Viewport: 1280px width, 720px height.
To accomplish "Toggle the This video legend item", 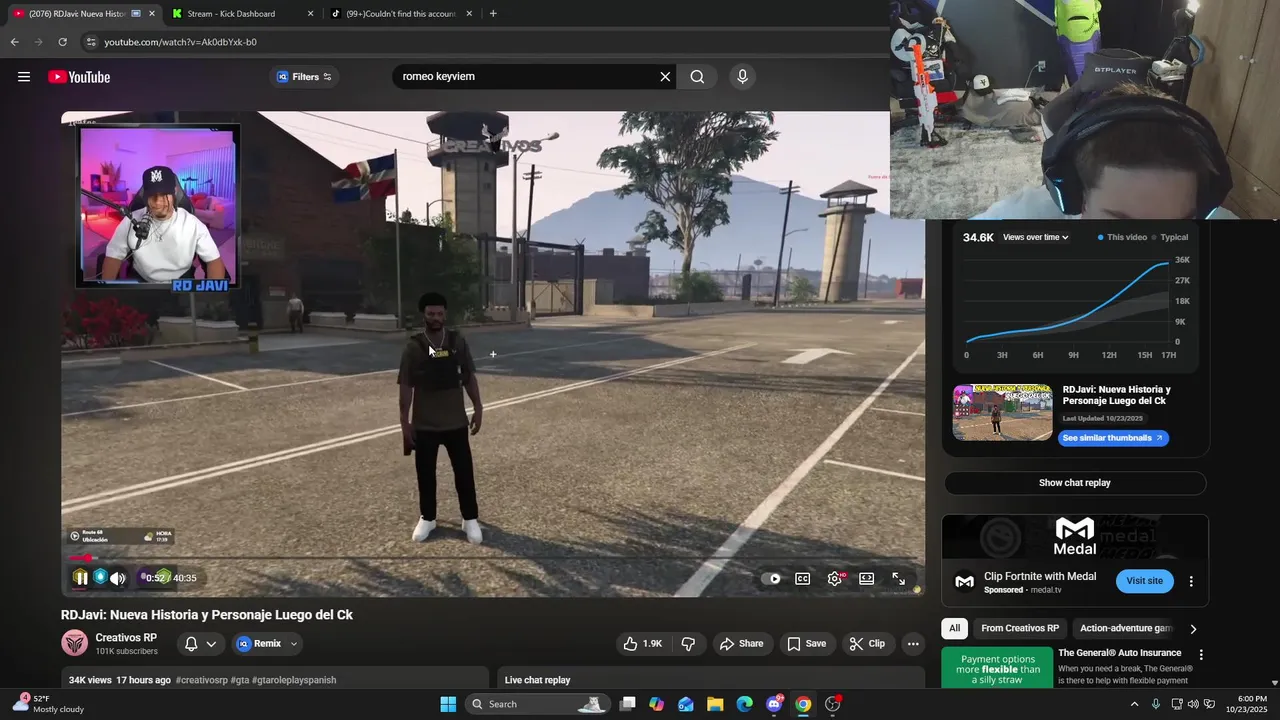I will 1122,238.
